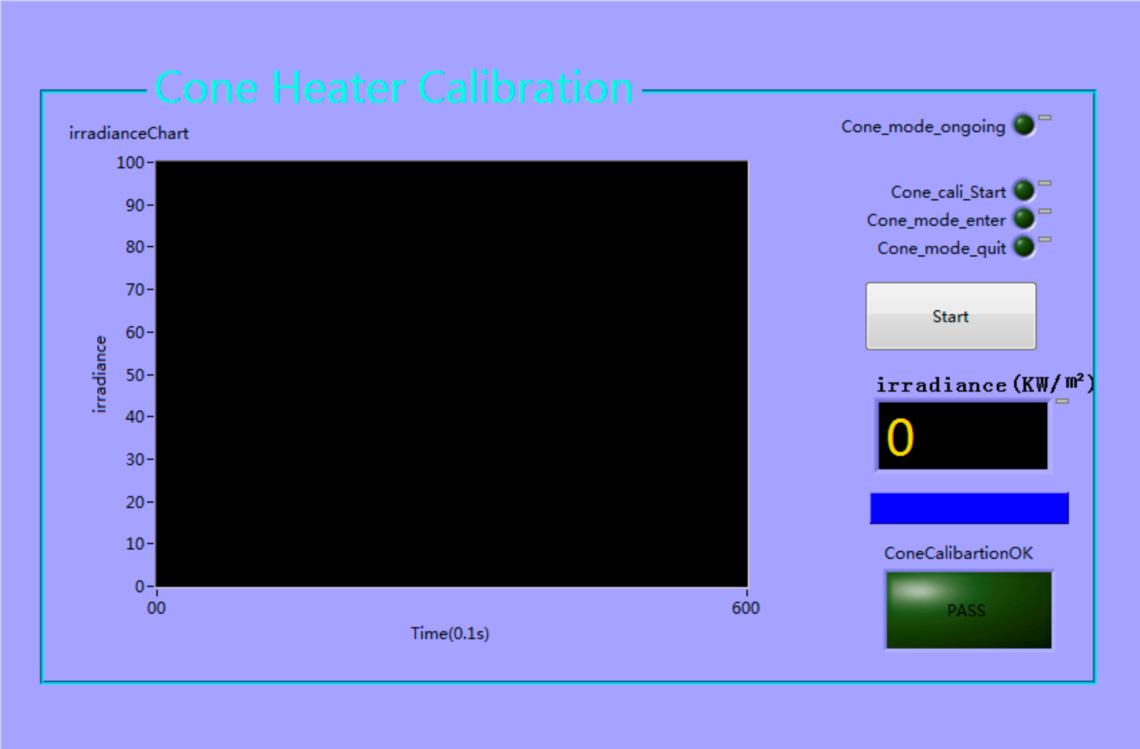Toggle the Cone_mode_enter LED indicator

1024,219
